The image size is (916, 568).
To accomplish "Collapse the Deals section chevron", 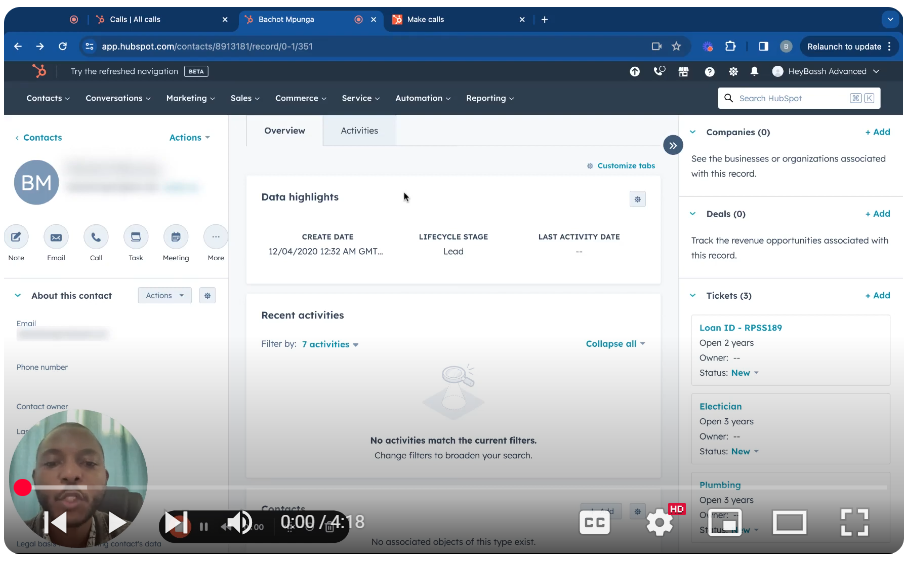I will click(x=693, y=214).
